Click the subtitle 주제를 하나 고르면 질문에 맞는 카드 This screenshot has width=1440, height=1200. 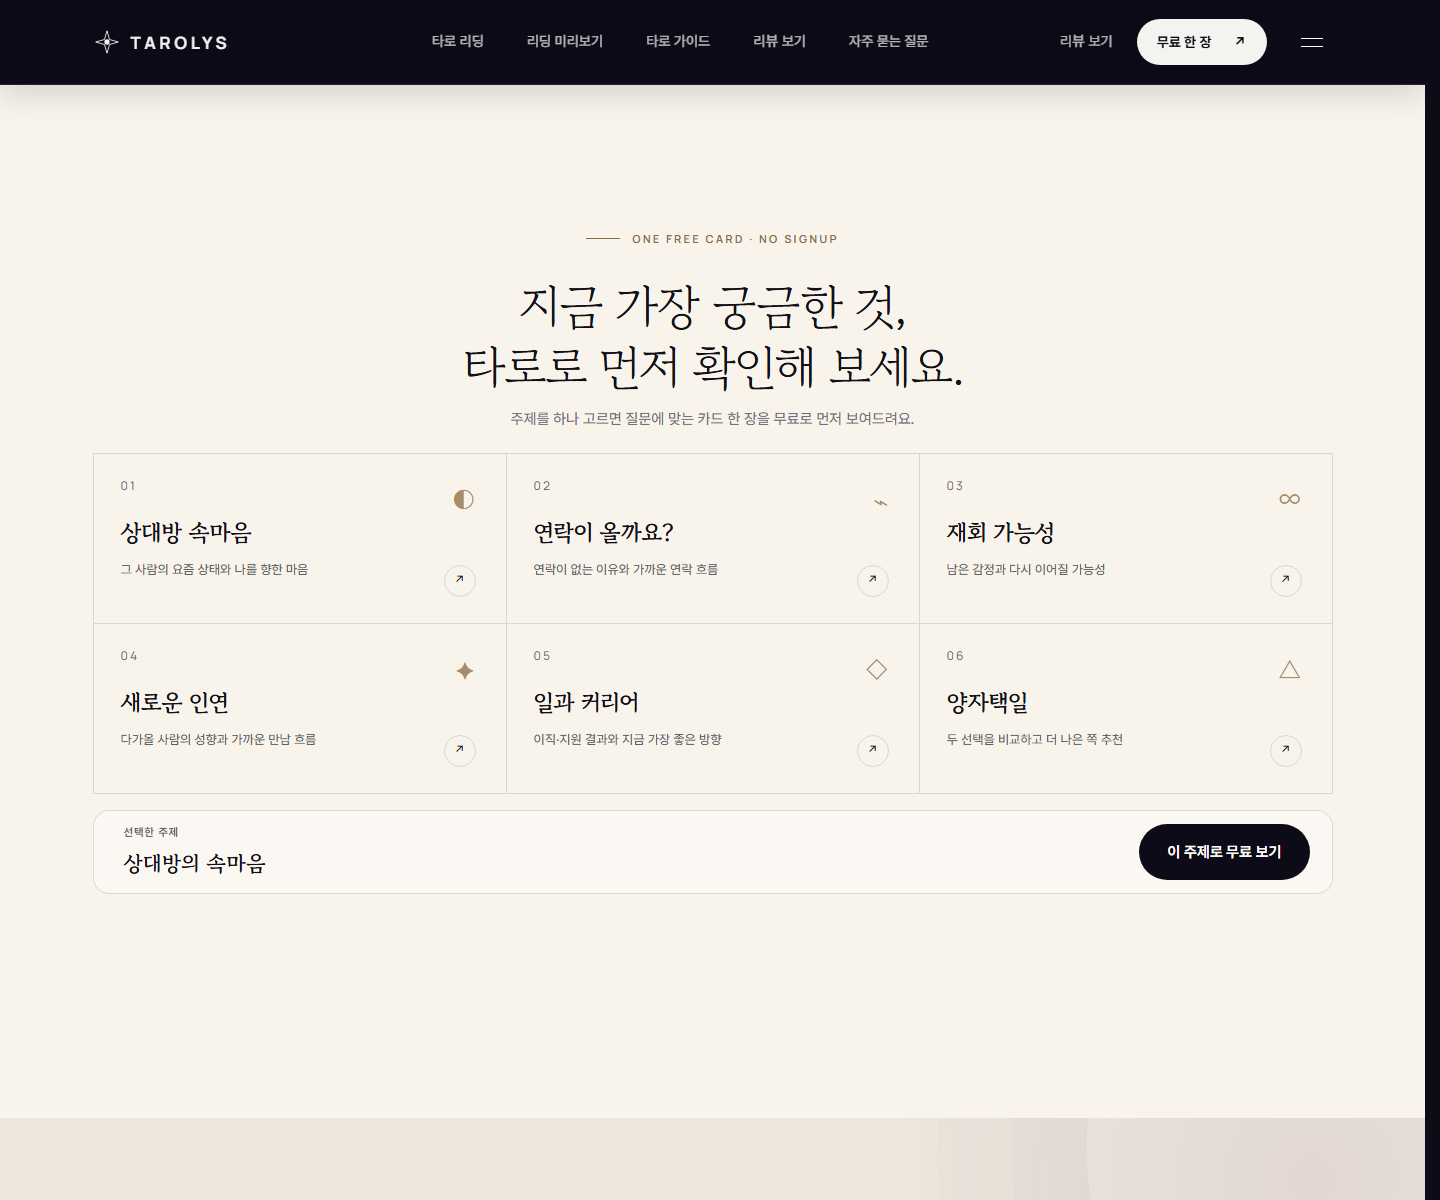(x=712, y=418)
